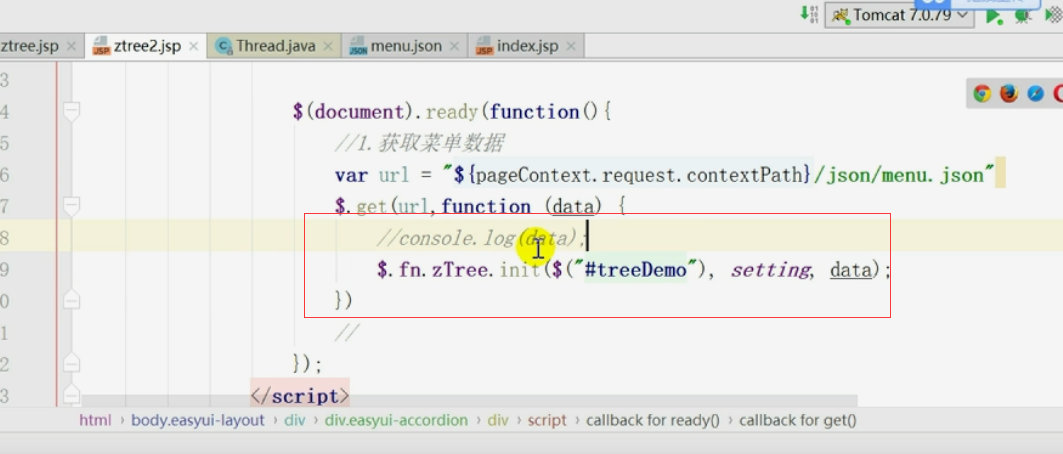Click the JSP file icon on index.jsp tab
1063x454 pixels.
click(484, 47)
